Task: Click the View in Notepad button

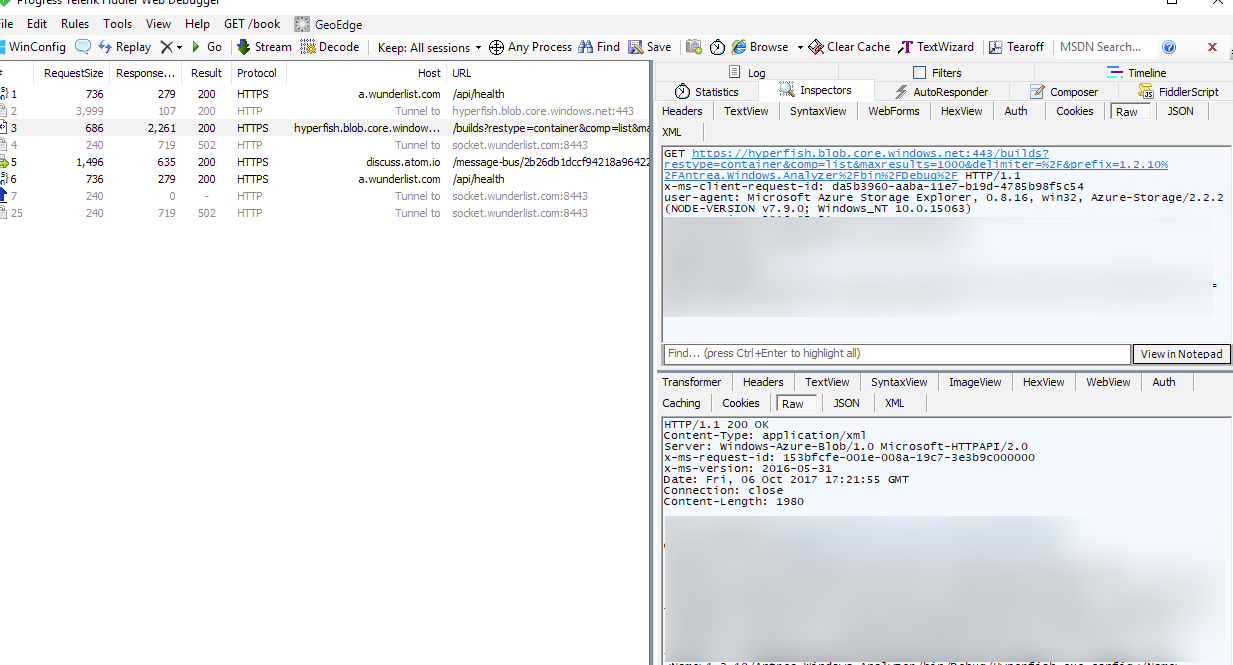Action: (1181, 354)
